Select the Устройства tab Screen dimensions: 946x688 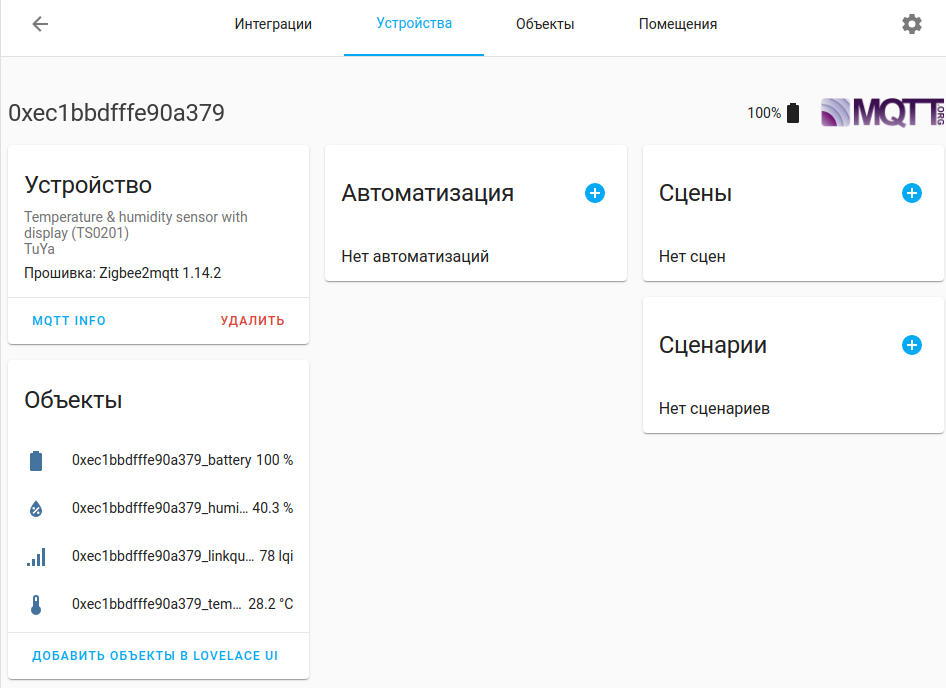tap(414, 24)
